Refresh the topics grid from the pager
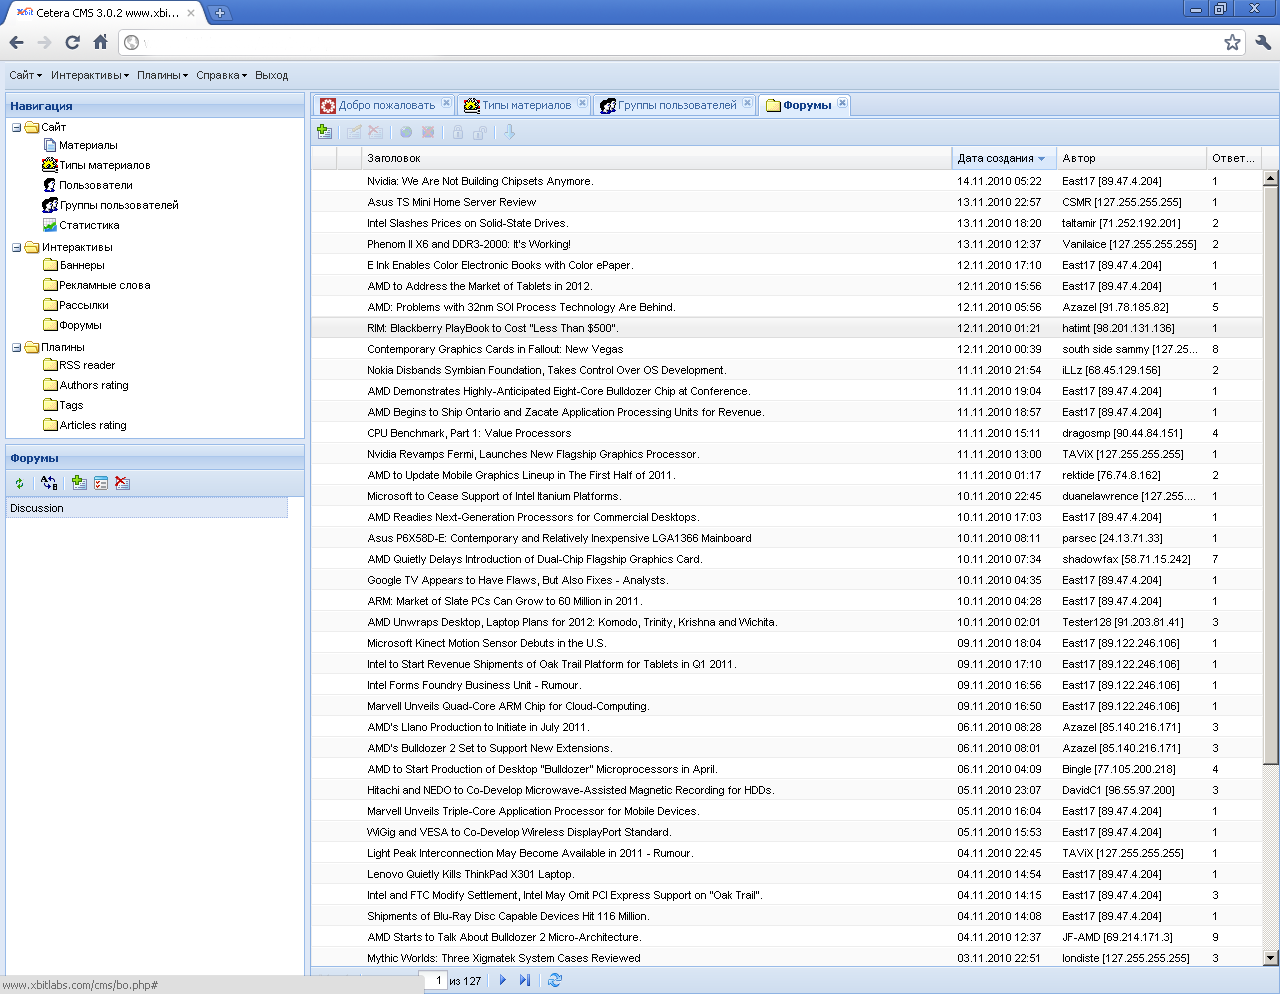1280x994 pixels. [555, 981]
